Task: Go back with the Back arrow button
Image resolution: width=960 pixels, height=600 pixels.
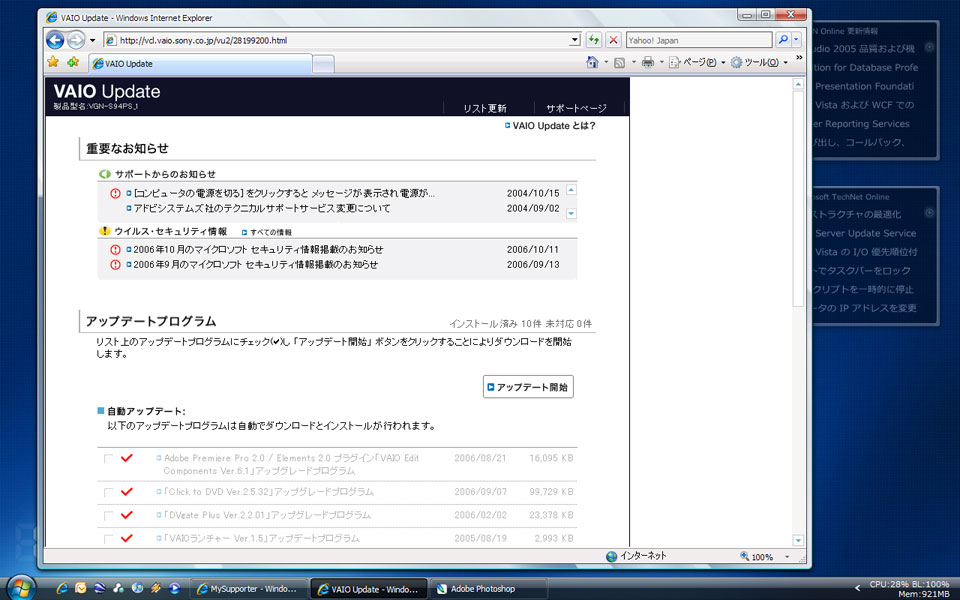Action: coord(55,40)
